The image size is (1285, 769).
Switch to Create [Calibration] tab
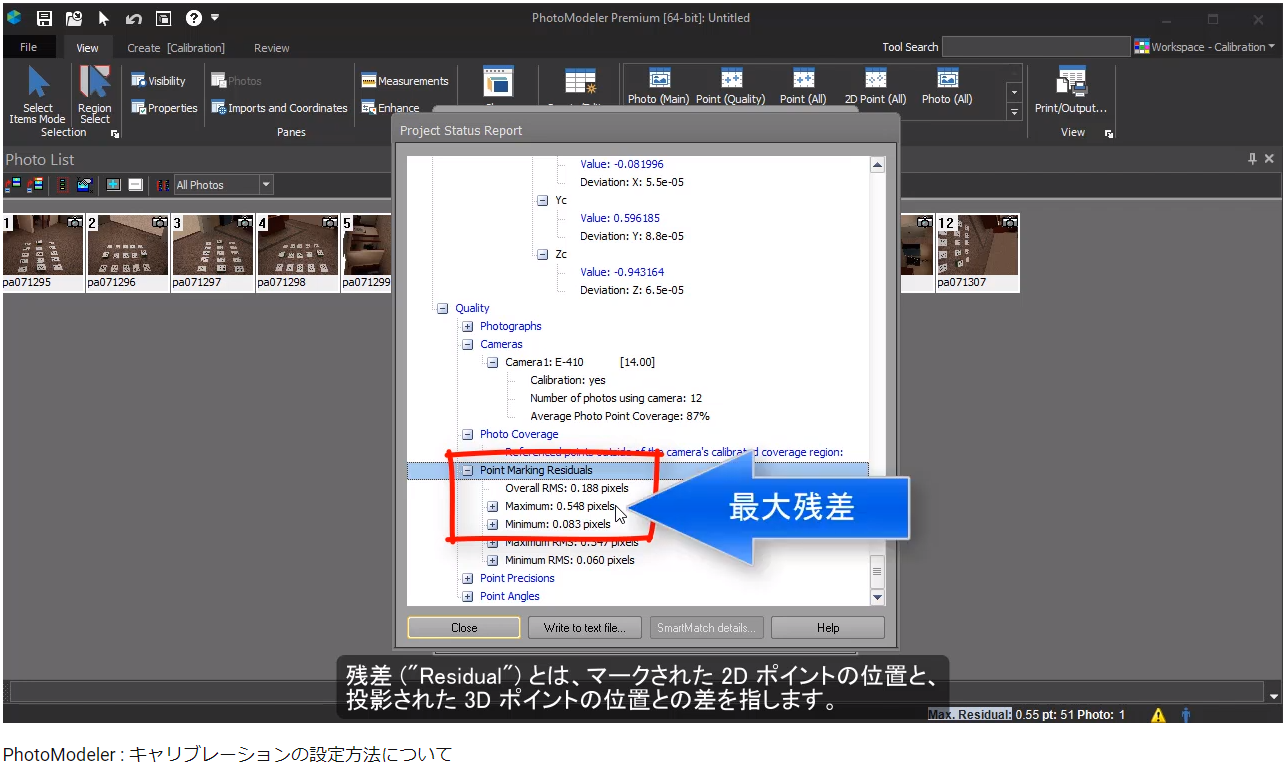[176, 47]
